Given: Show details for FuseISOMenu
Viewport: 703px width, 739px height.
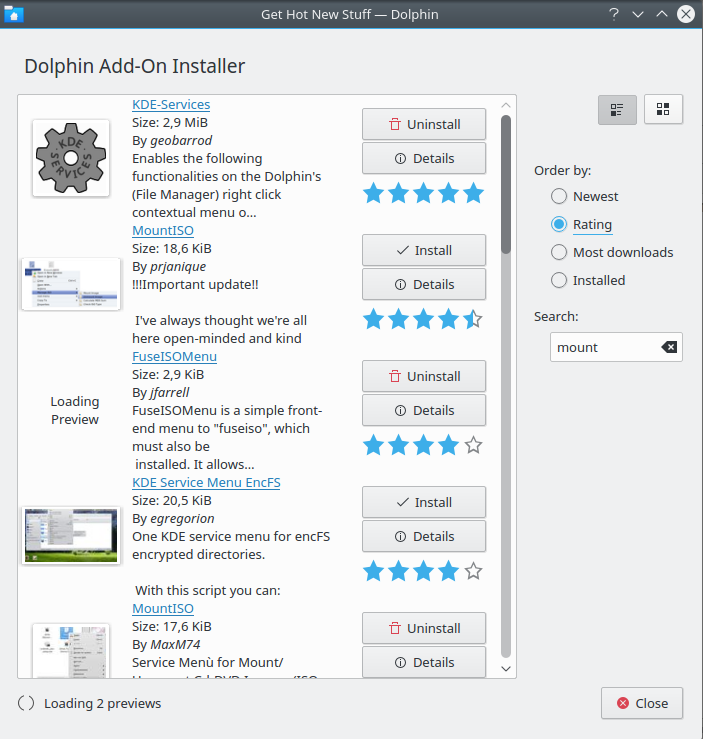Looking at the screenshot, I should (424, 411).
